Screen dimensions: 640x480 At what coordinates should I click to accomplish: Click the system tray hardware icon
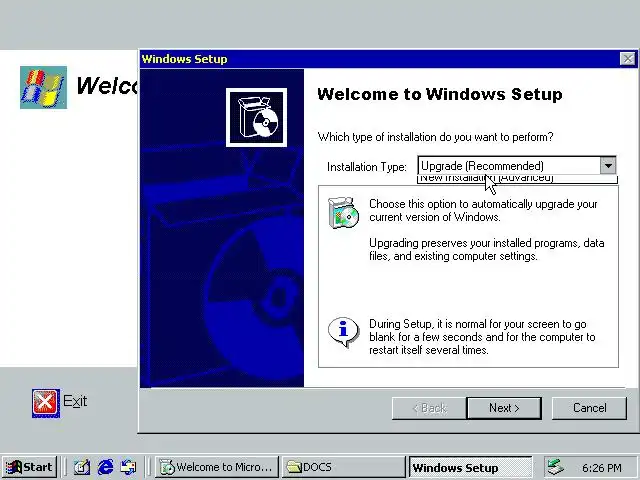556,467
